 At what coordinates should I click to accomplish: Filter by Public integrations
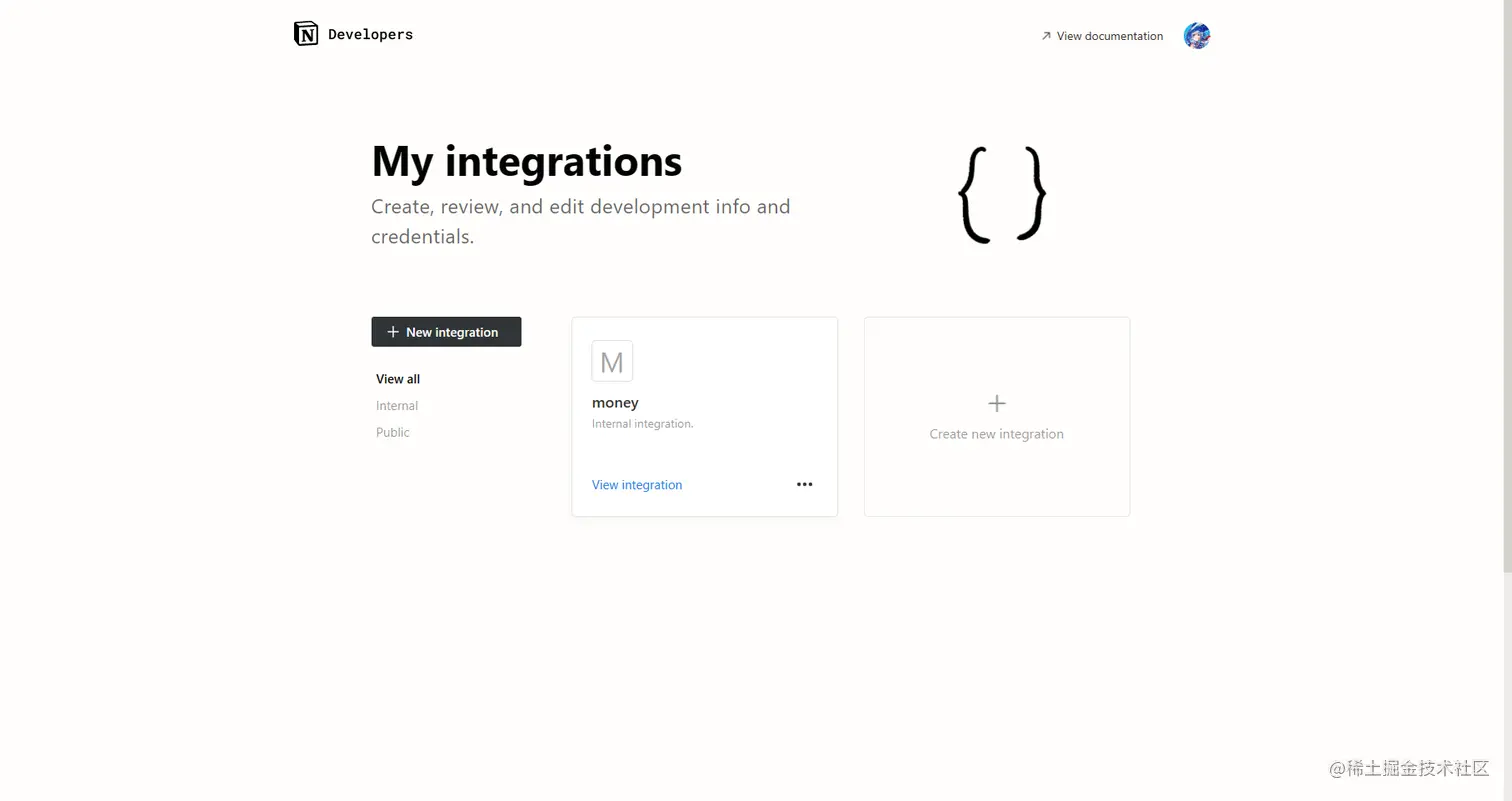393,433
